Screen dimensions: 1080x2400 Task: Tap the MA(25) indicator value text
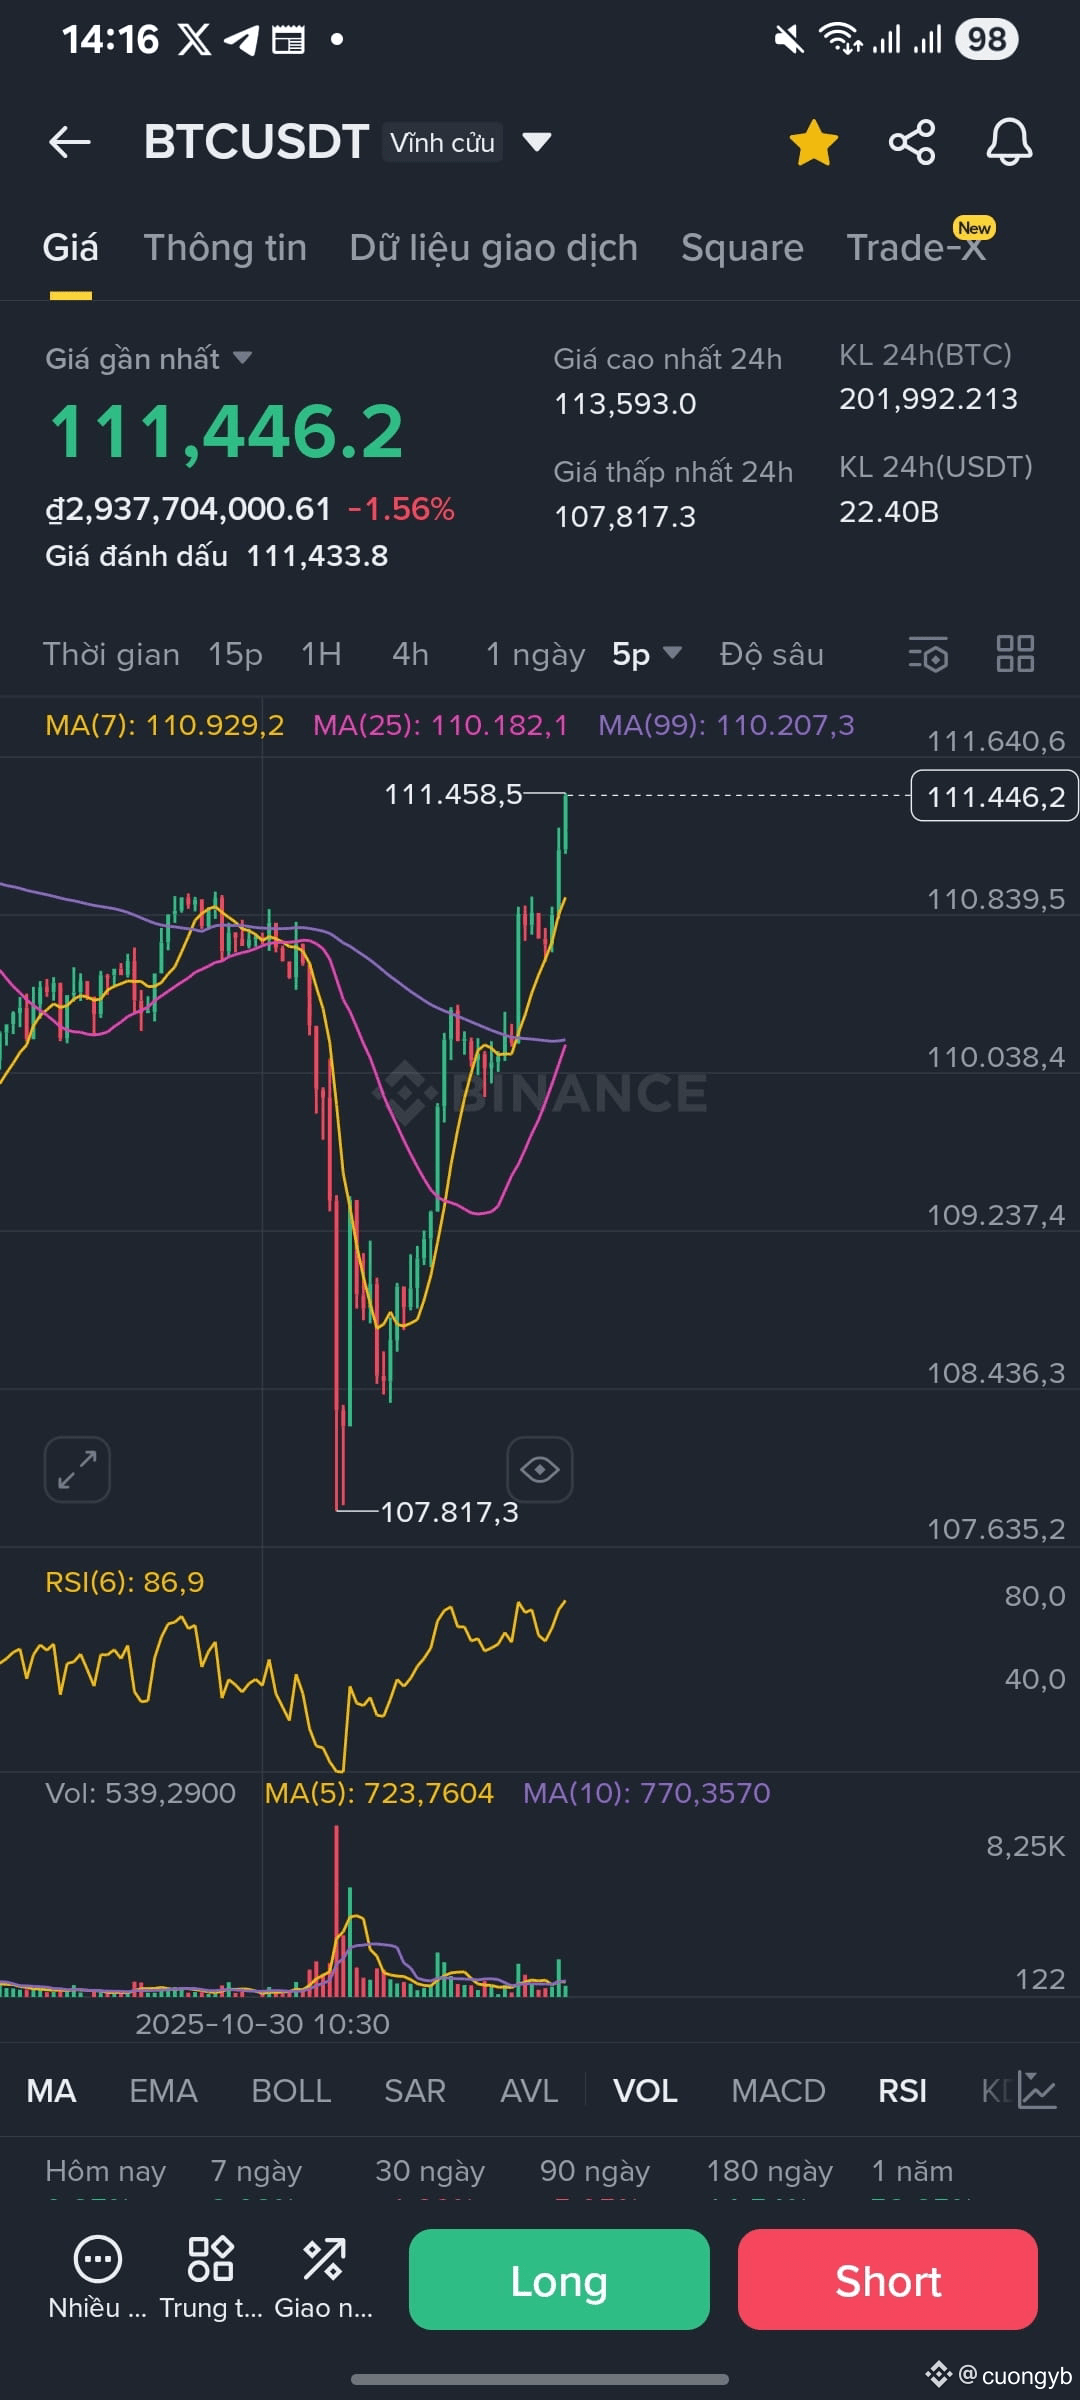(440, 725)
